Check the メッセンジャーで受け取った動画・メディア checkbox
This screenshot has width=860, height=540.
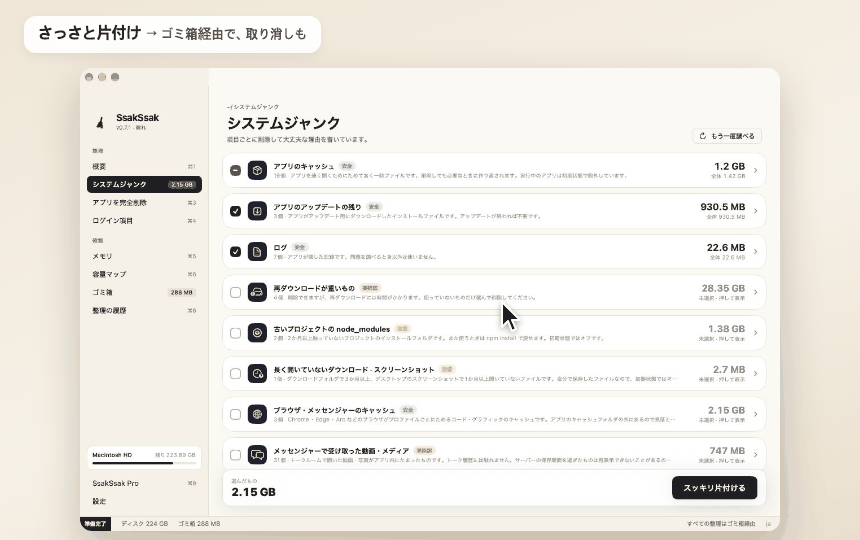tap(235, 454)
